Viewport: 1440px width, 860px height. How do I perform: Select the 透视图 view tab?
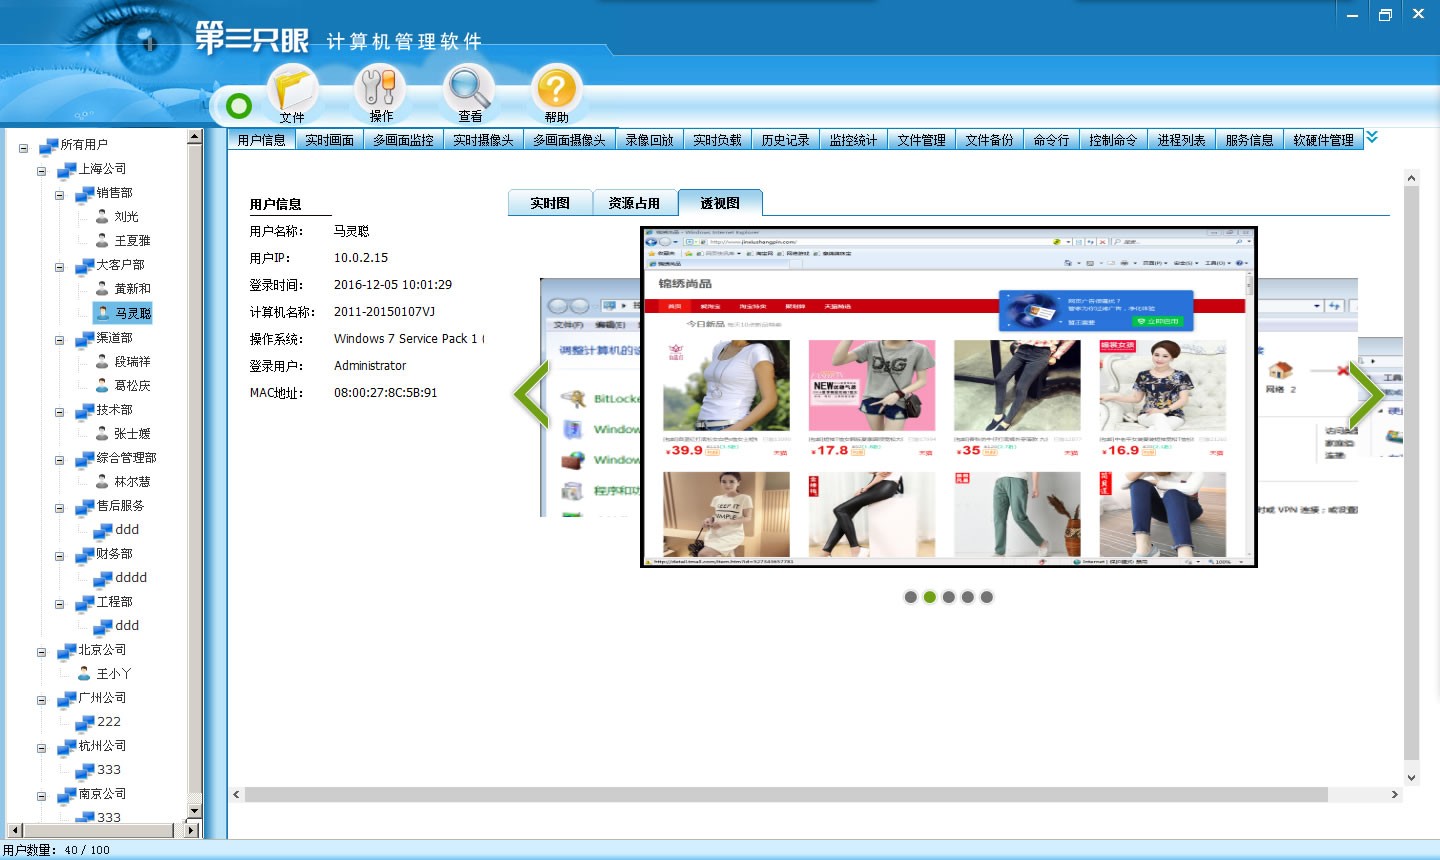point(720,203)
